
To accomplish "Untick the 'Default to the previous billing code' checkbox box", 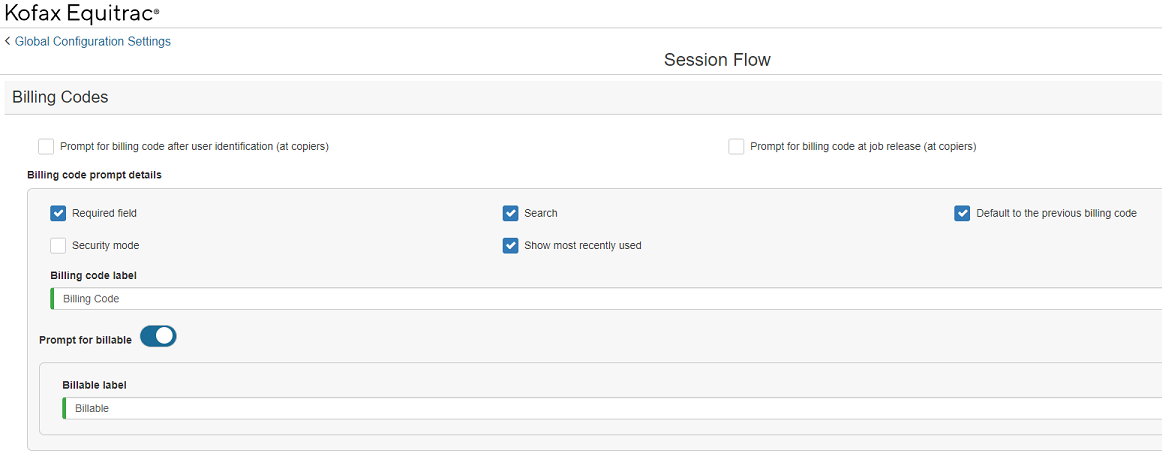I will (x=962, y=213).
